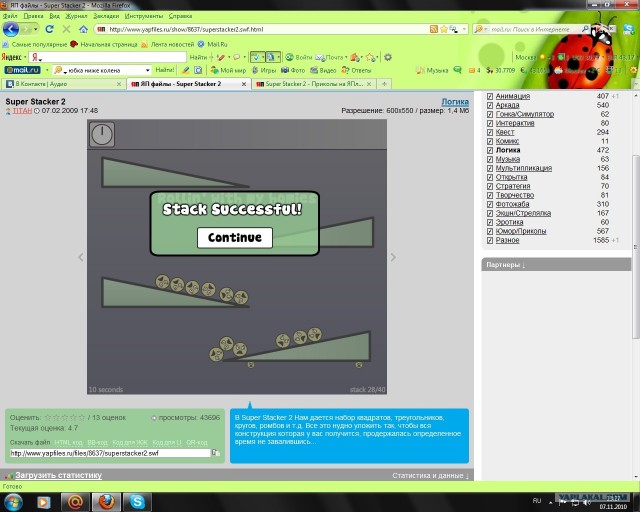Expand Статистика и данные section
The width and height of the screenshot is (640, 512).
431,475
